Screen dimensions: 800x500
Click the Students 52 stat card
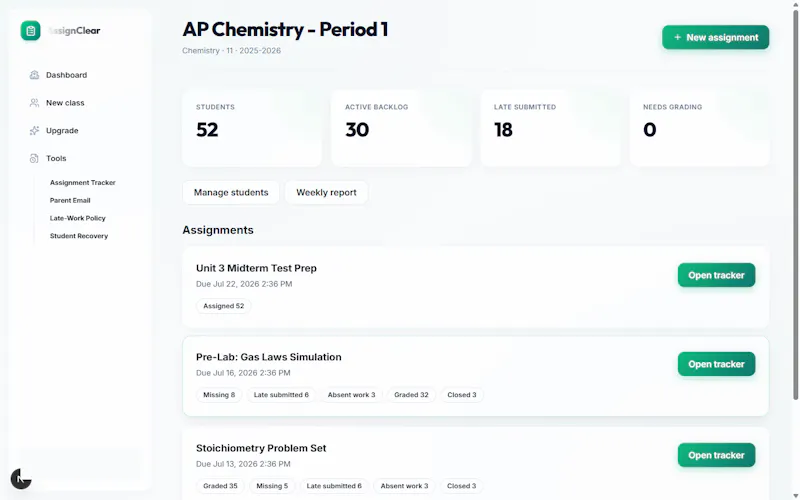coord(252,128)
